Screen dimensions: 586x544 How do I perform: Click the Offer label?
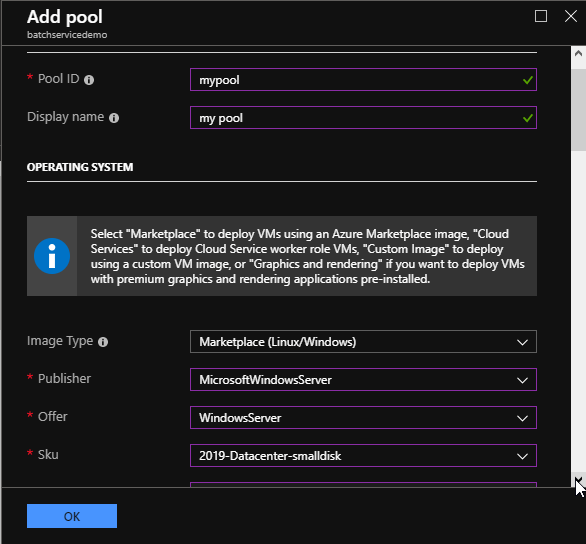tap(53, 417)
